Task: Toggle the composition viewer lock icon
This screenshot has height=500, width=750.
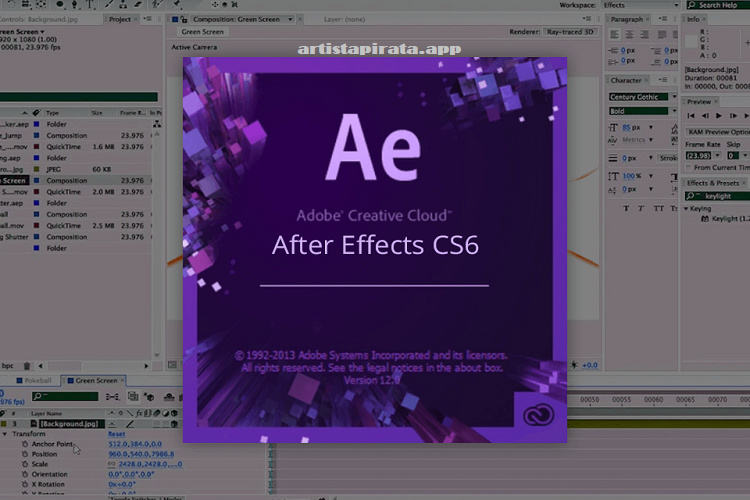Action: pos(184,19)
